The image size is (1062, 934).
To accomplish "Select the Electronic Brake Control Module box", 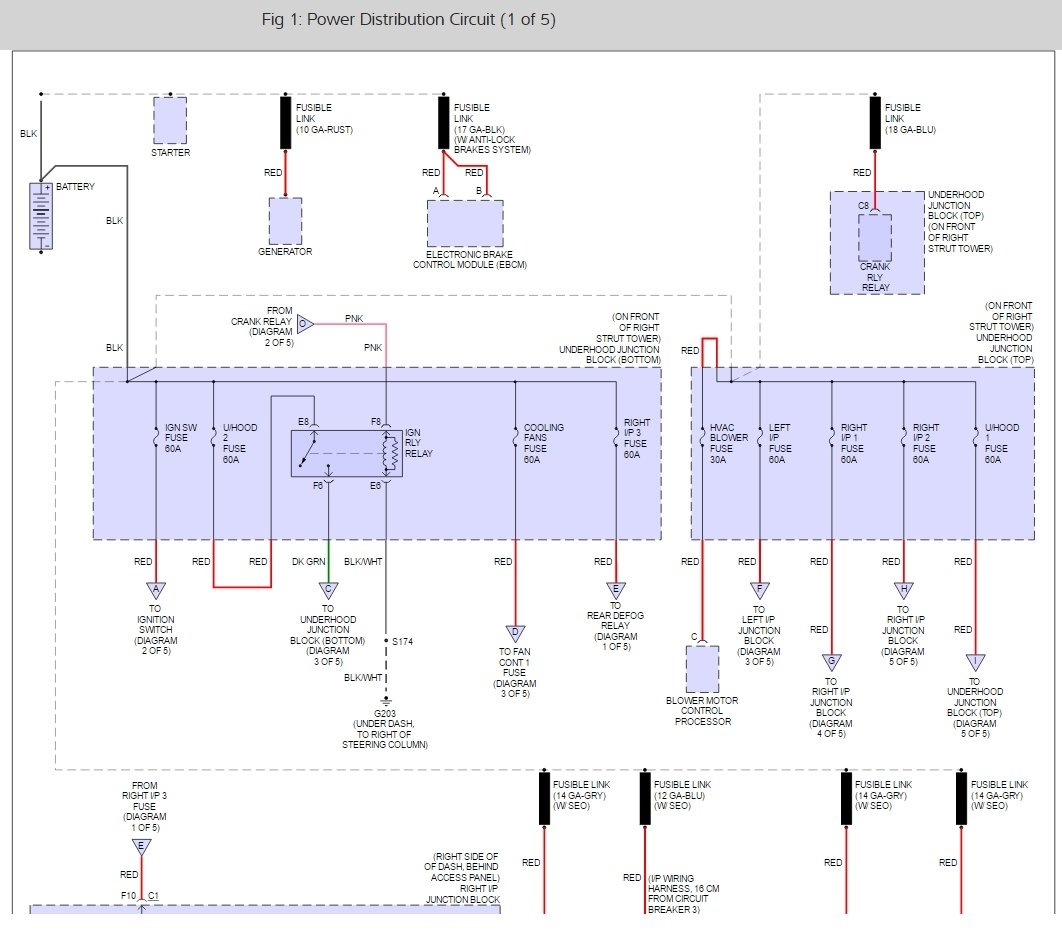I will 465,223.
